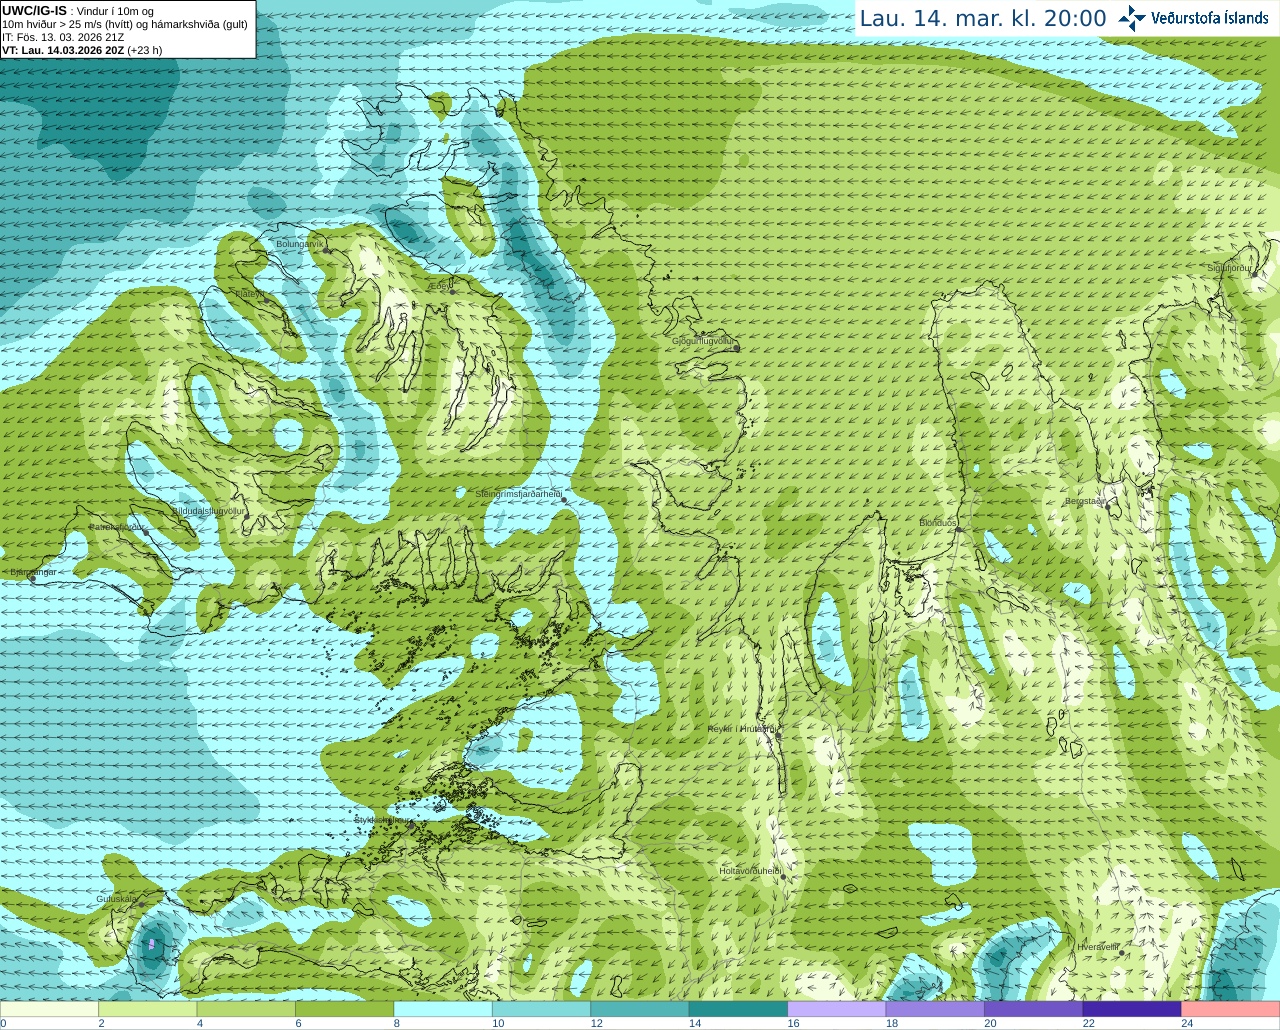Select the 18–20 m/s light purple legend swatch
Viewport: 1280px width, 1030px height.
coord(935,1008)
